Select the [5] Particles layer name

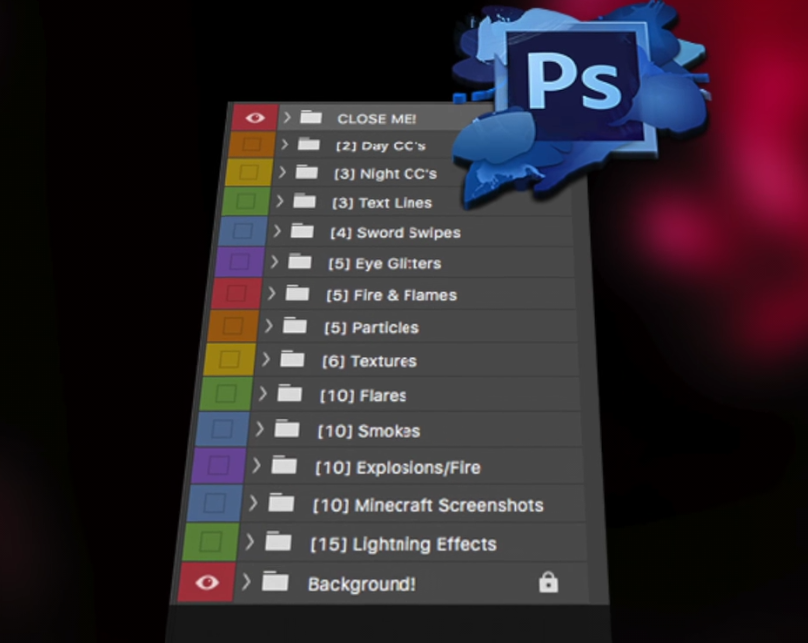(372, 328)
